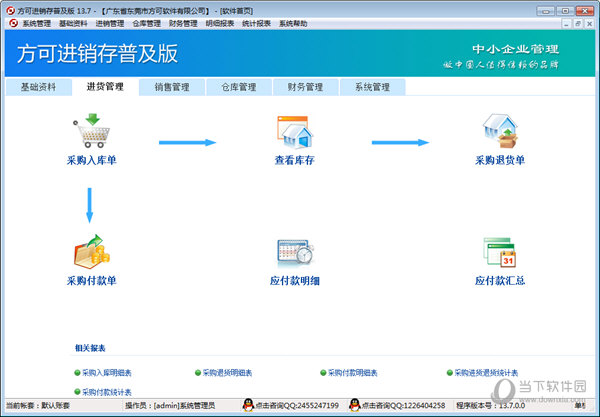Click 点击咨询QQ:1226404258 in status bar
The image size is (600, 417).
pos(403,406)
